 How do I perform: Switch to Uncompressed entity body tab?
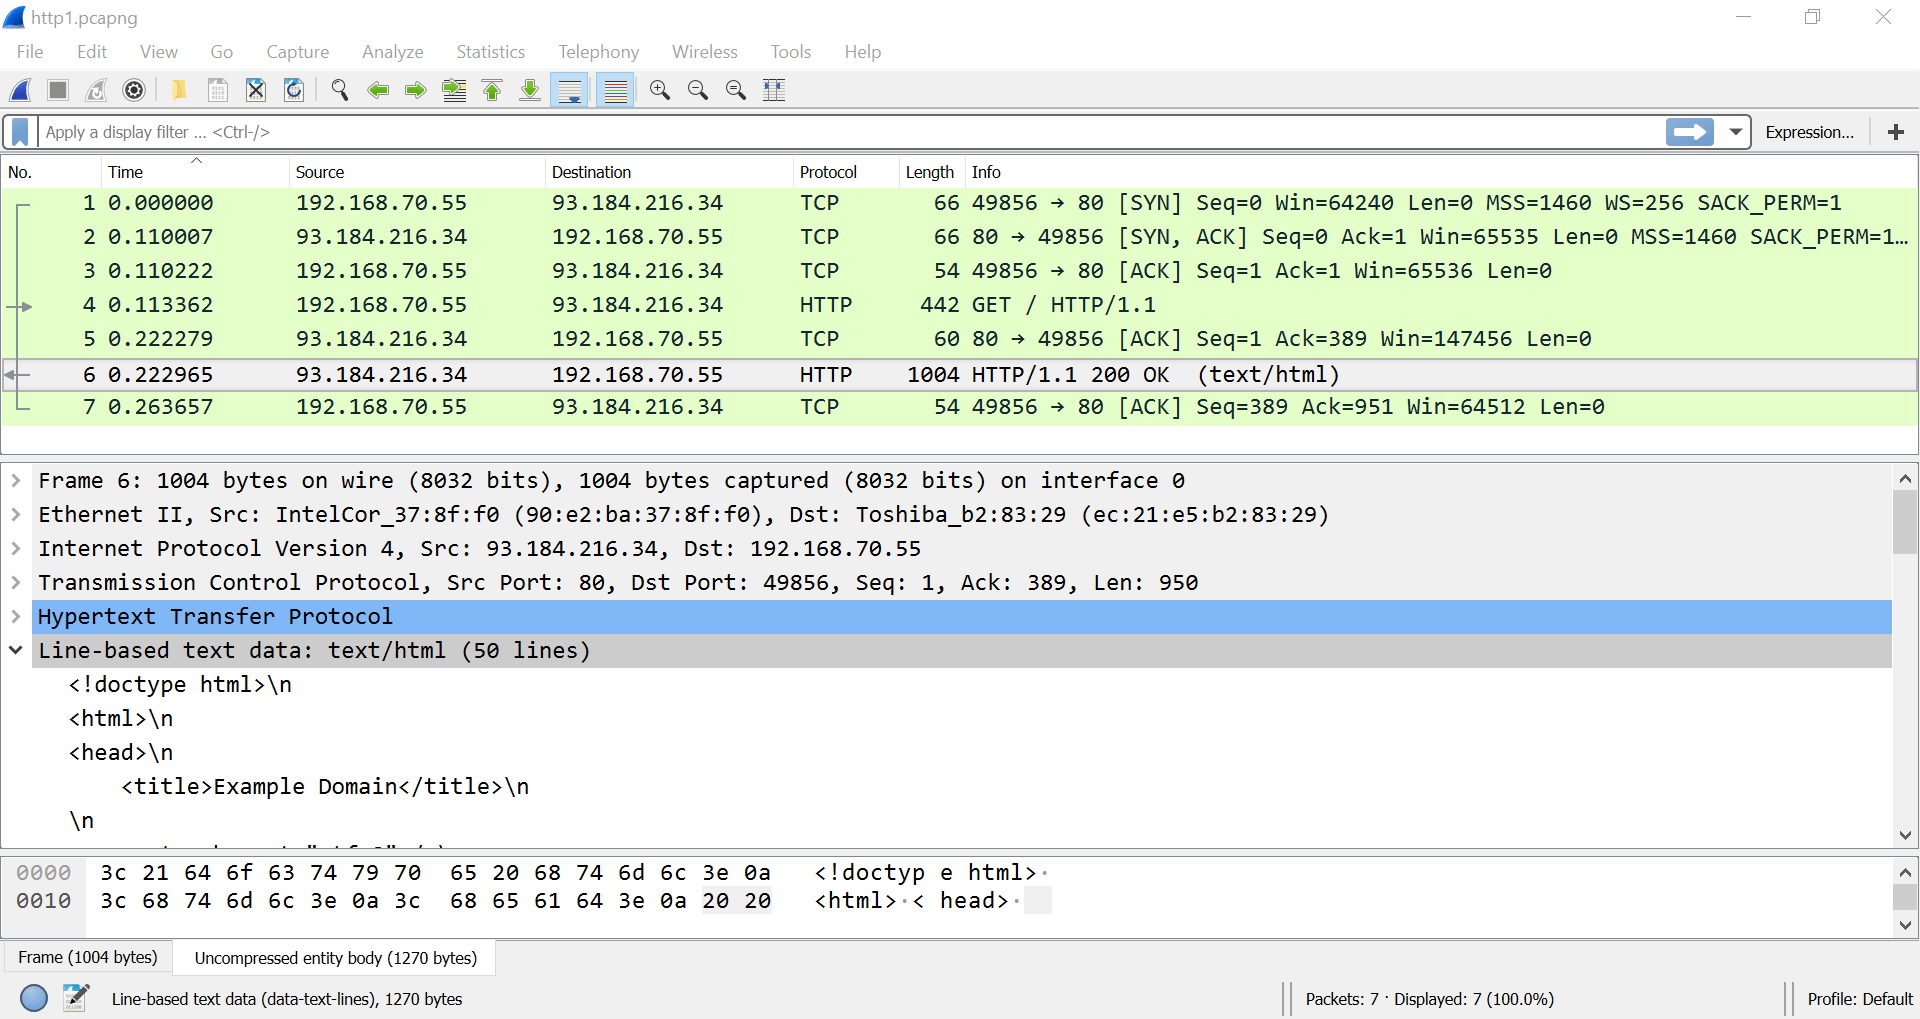pyautogui.click(x=335, y=958)
